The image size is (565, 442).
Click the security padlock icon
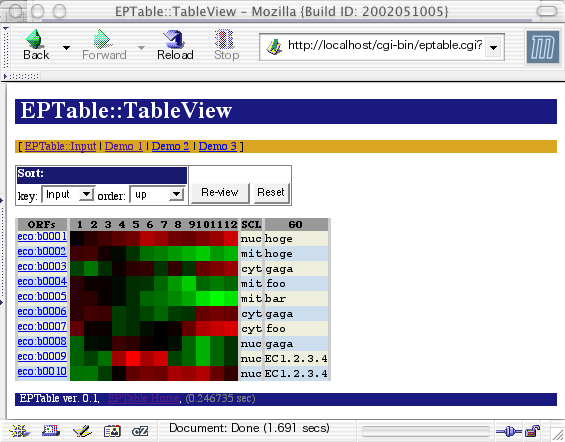tap(532, 431)
